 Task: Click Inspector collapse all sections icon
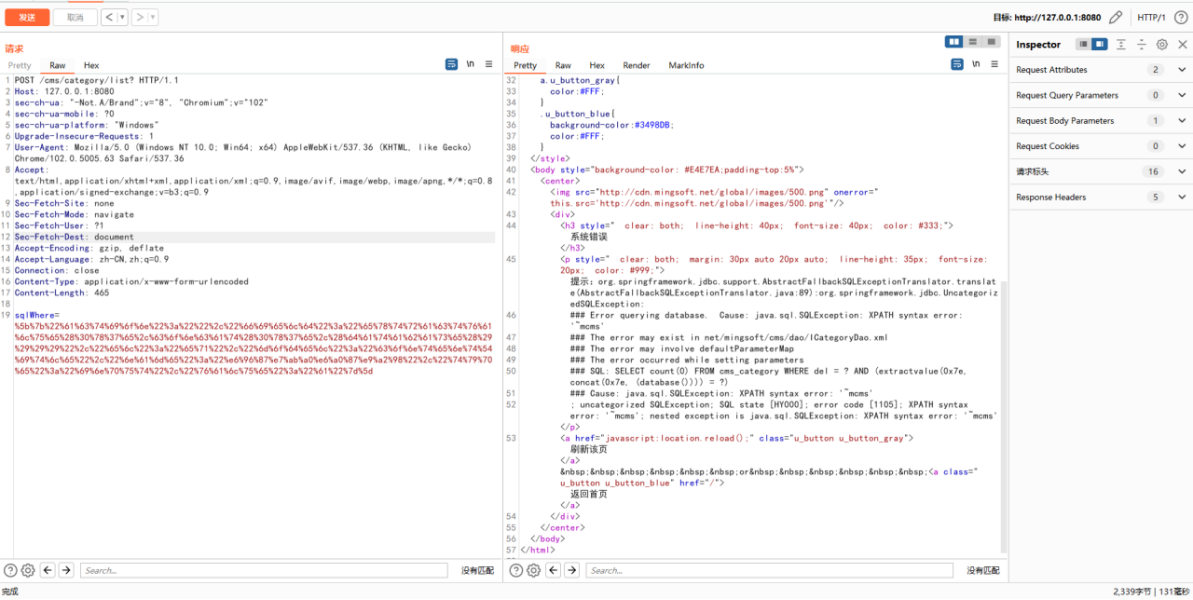(1141, 45)
